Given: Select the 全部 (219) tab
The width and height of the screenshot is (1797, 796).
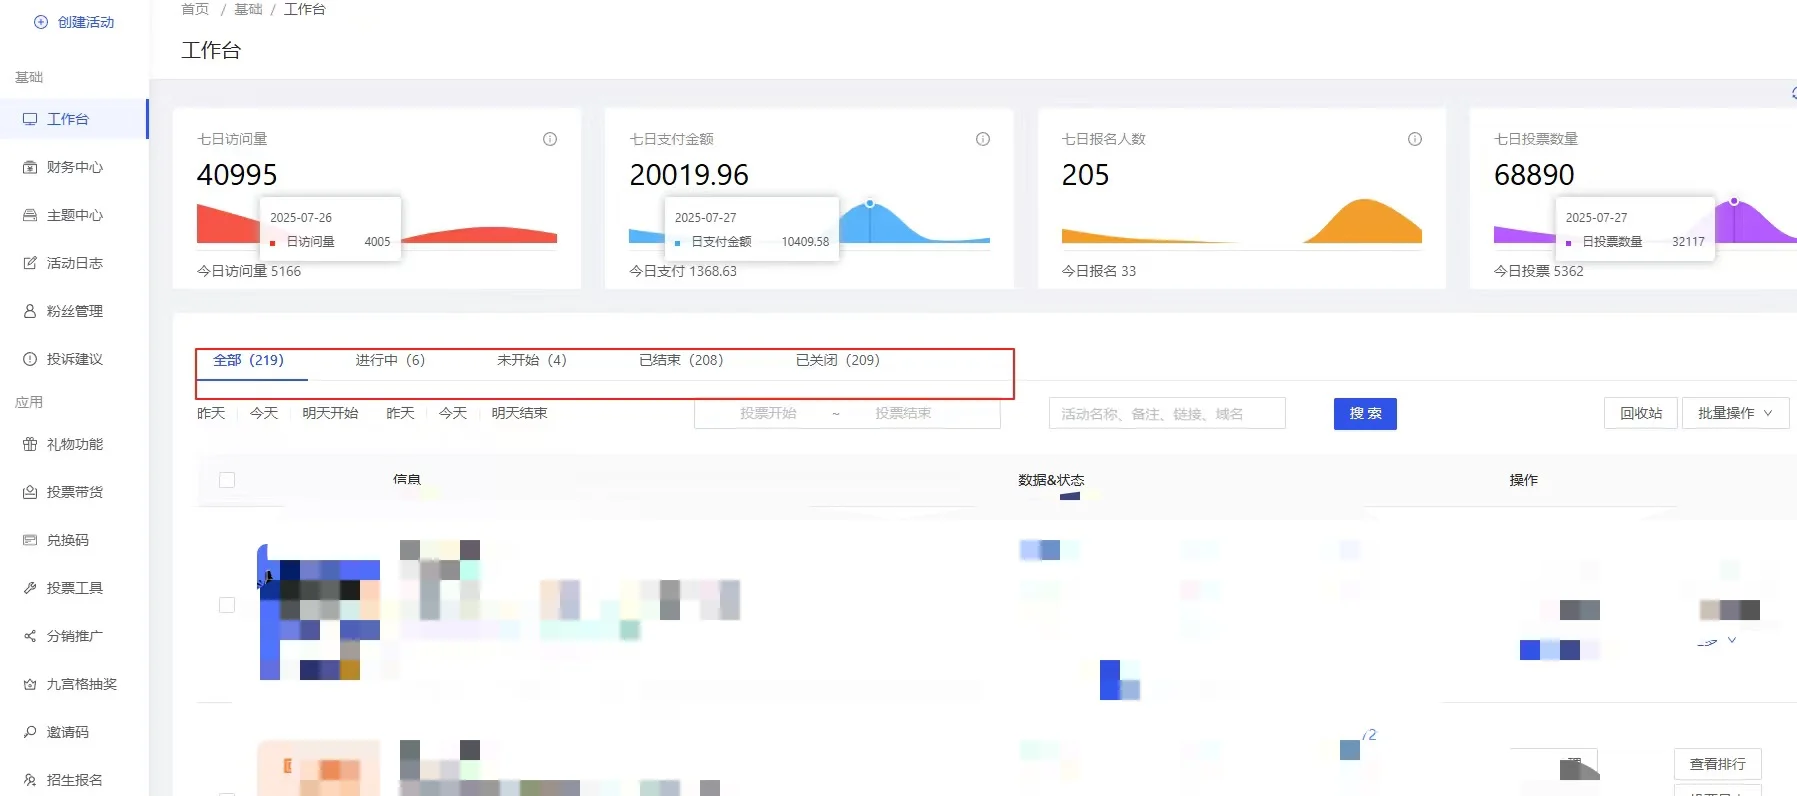Looking at the screenshot, I should pyautogui.click(x=249, y=360).
